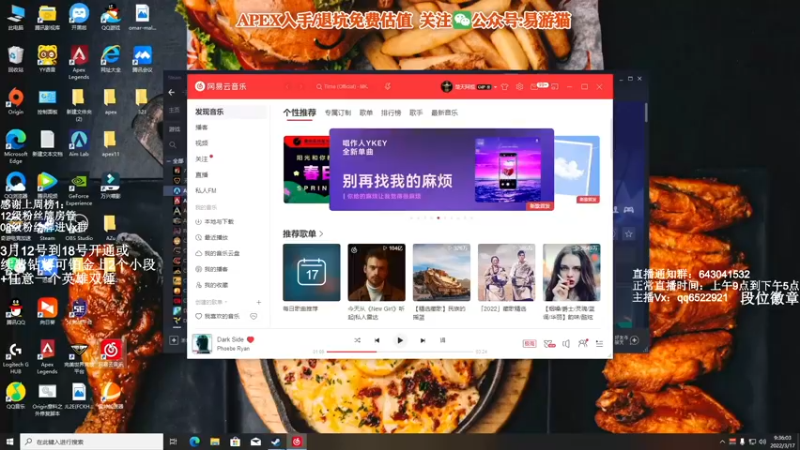Select the 歌单 tab
The height and width of the screenshot is (450, 800).
pyautogui.click(x=366, y=113)
